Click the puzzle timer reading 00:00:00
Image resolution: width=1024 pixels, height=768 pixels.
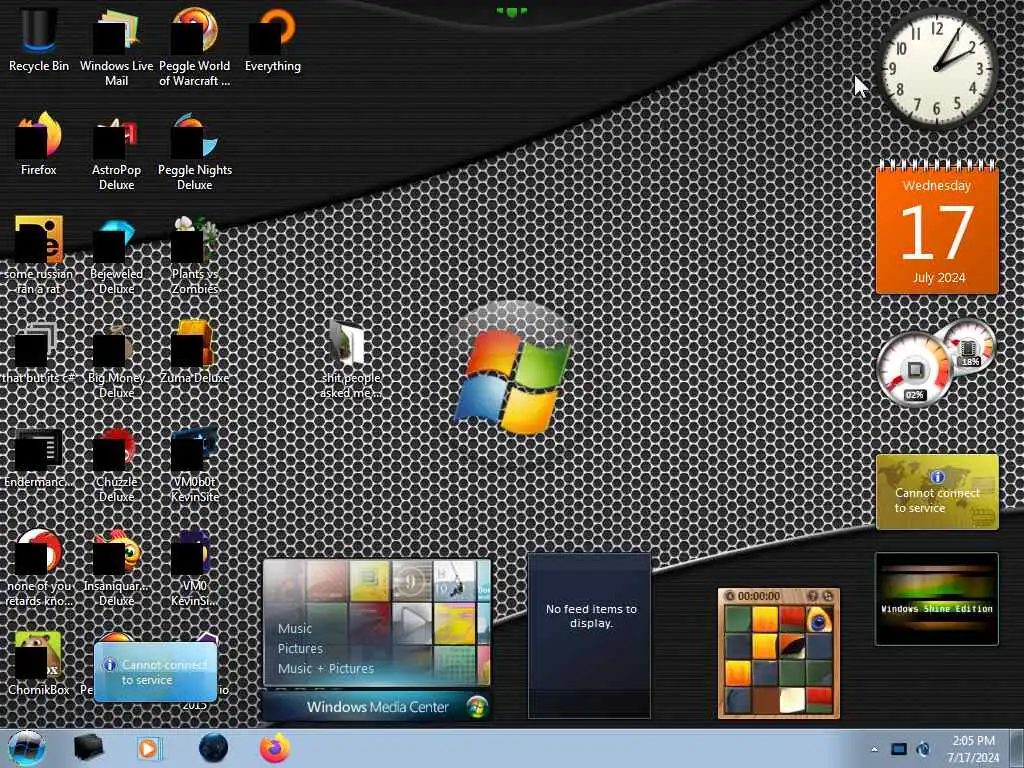(759, 596)
